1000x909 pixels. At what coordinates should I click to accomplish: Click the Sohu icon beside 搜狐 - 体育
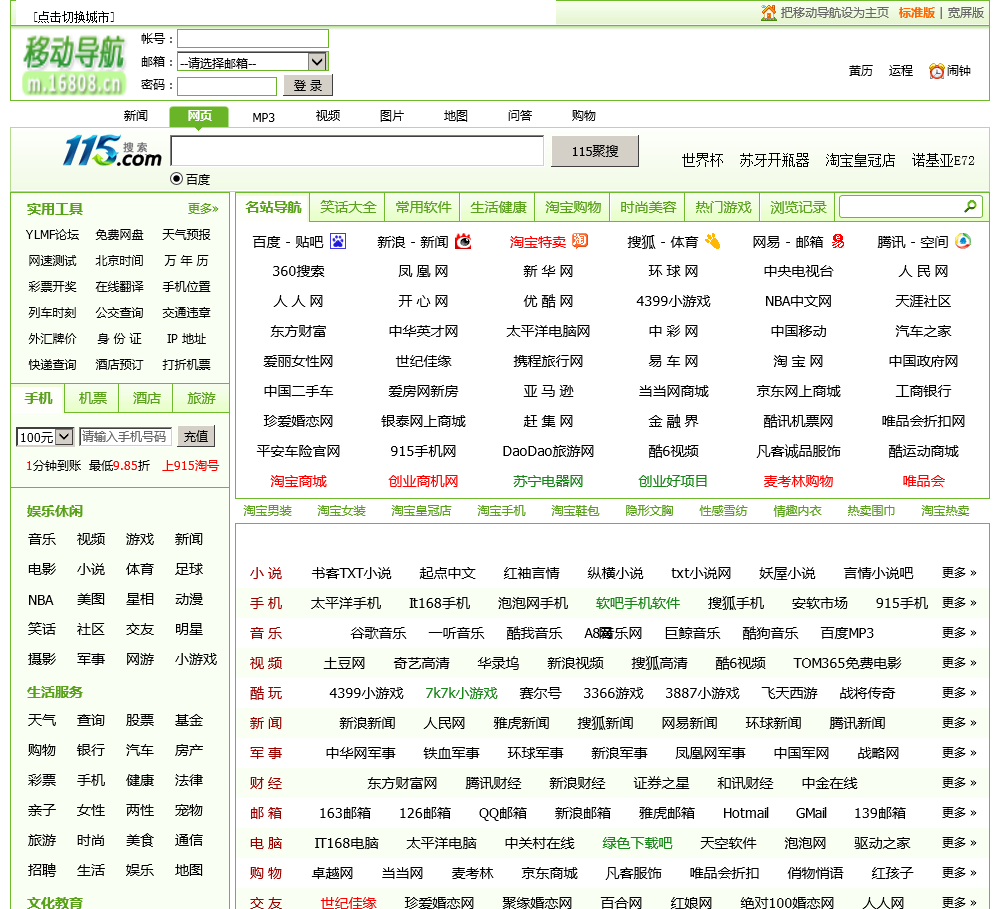pyautogui.click(x=712, y=241)
